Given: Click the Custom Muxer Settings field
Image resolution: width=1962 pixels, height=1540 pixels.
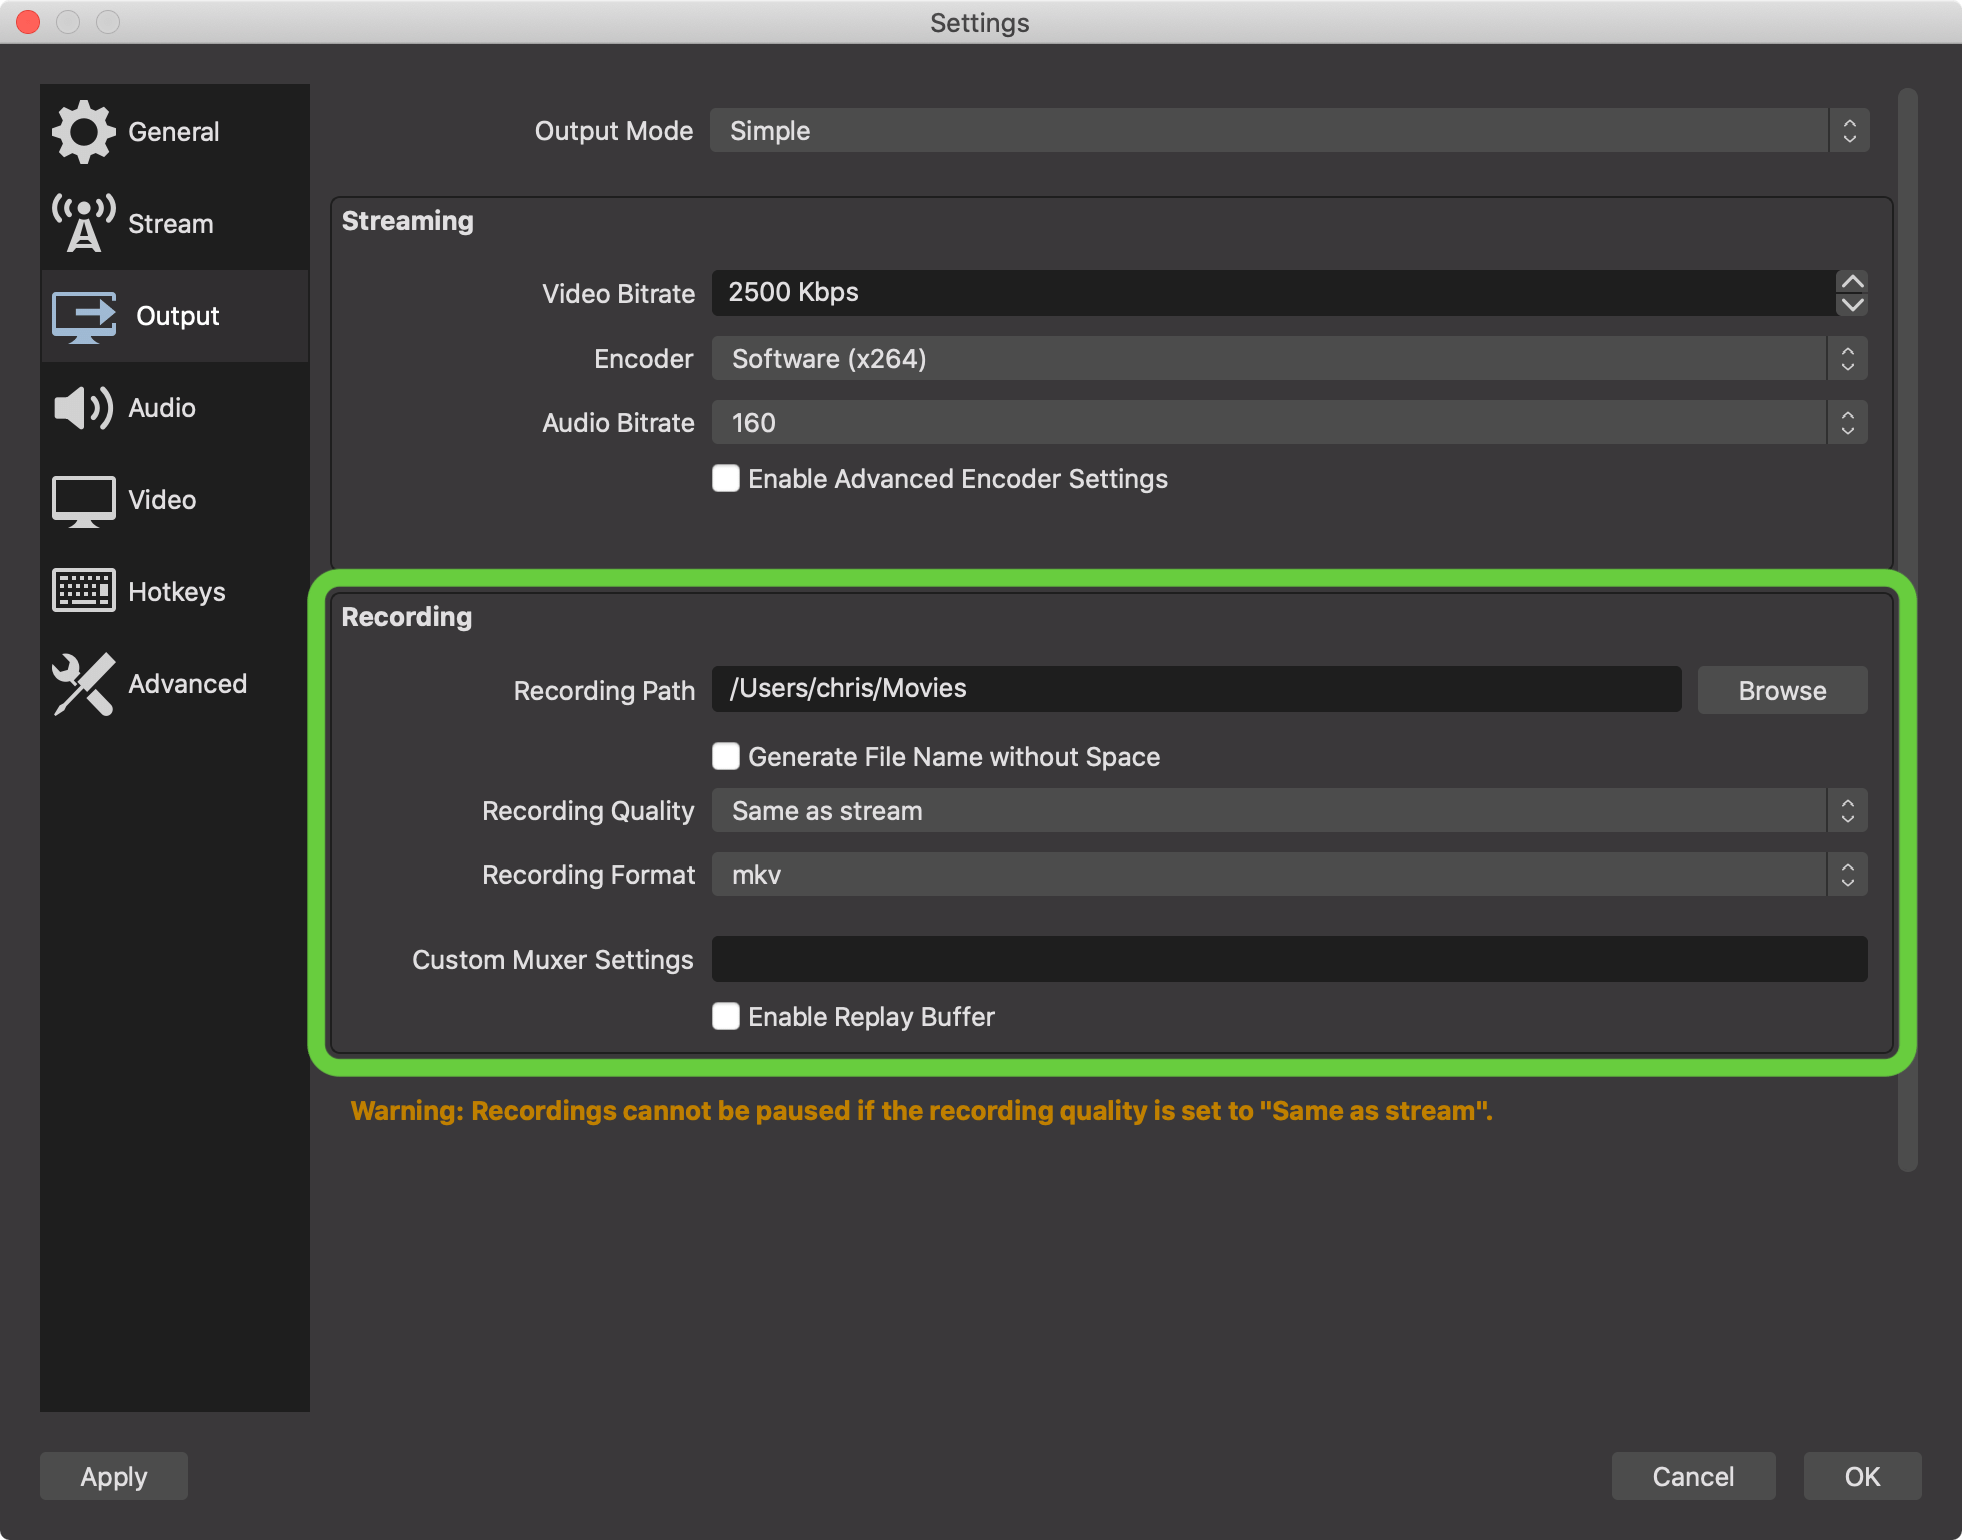Looking at the screenshot, I should (1288, 959).
